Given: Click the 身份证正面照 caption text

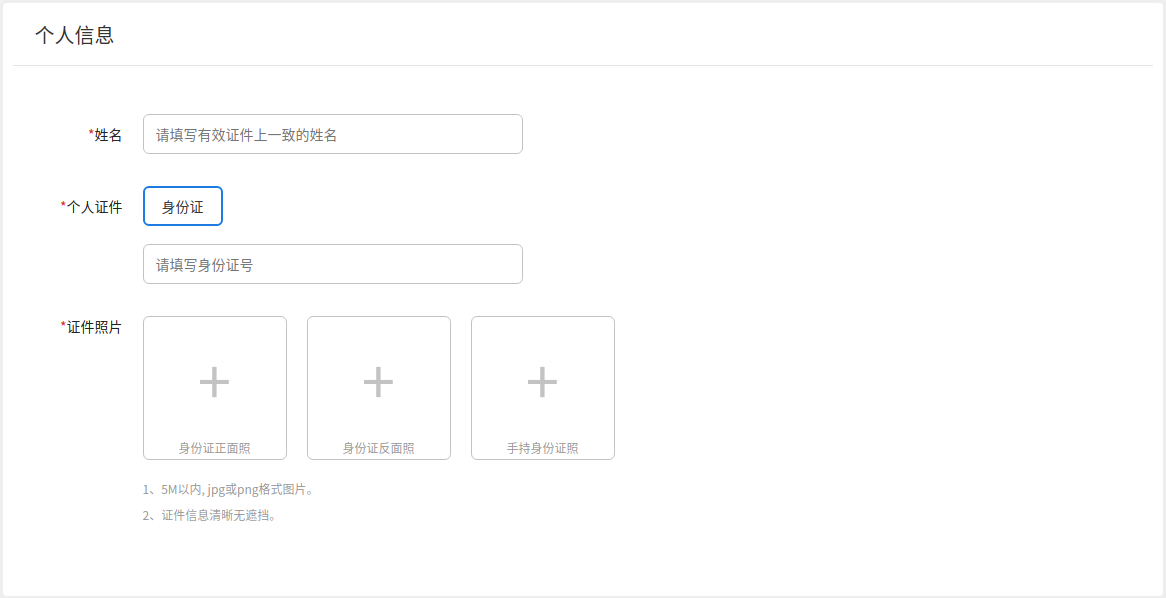Looking at the screenshot, I should coord(214,448).
